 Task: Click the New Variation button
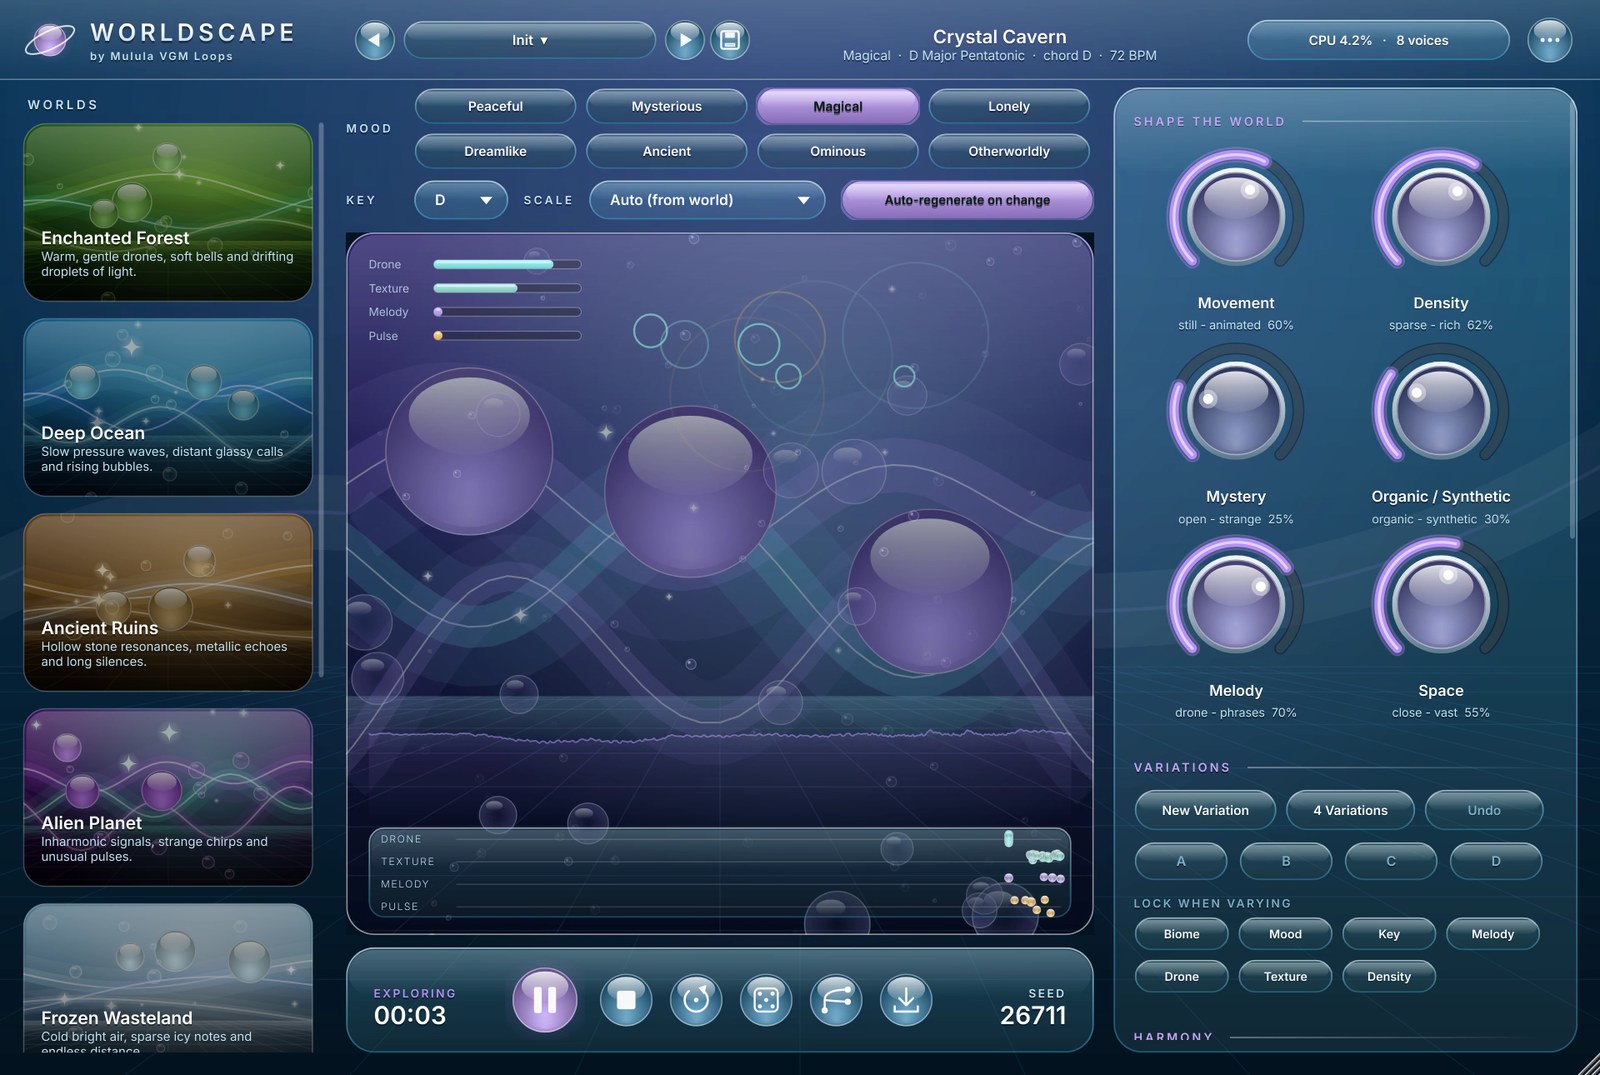pos(1205,810)
